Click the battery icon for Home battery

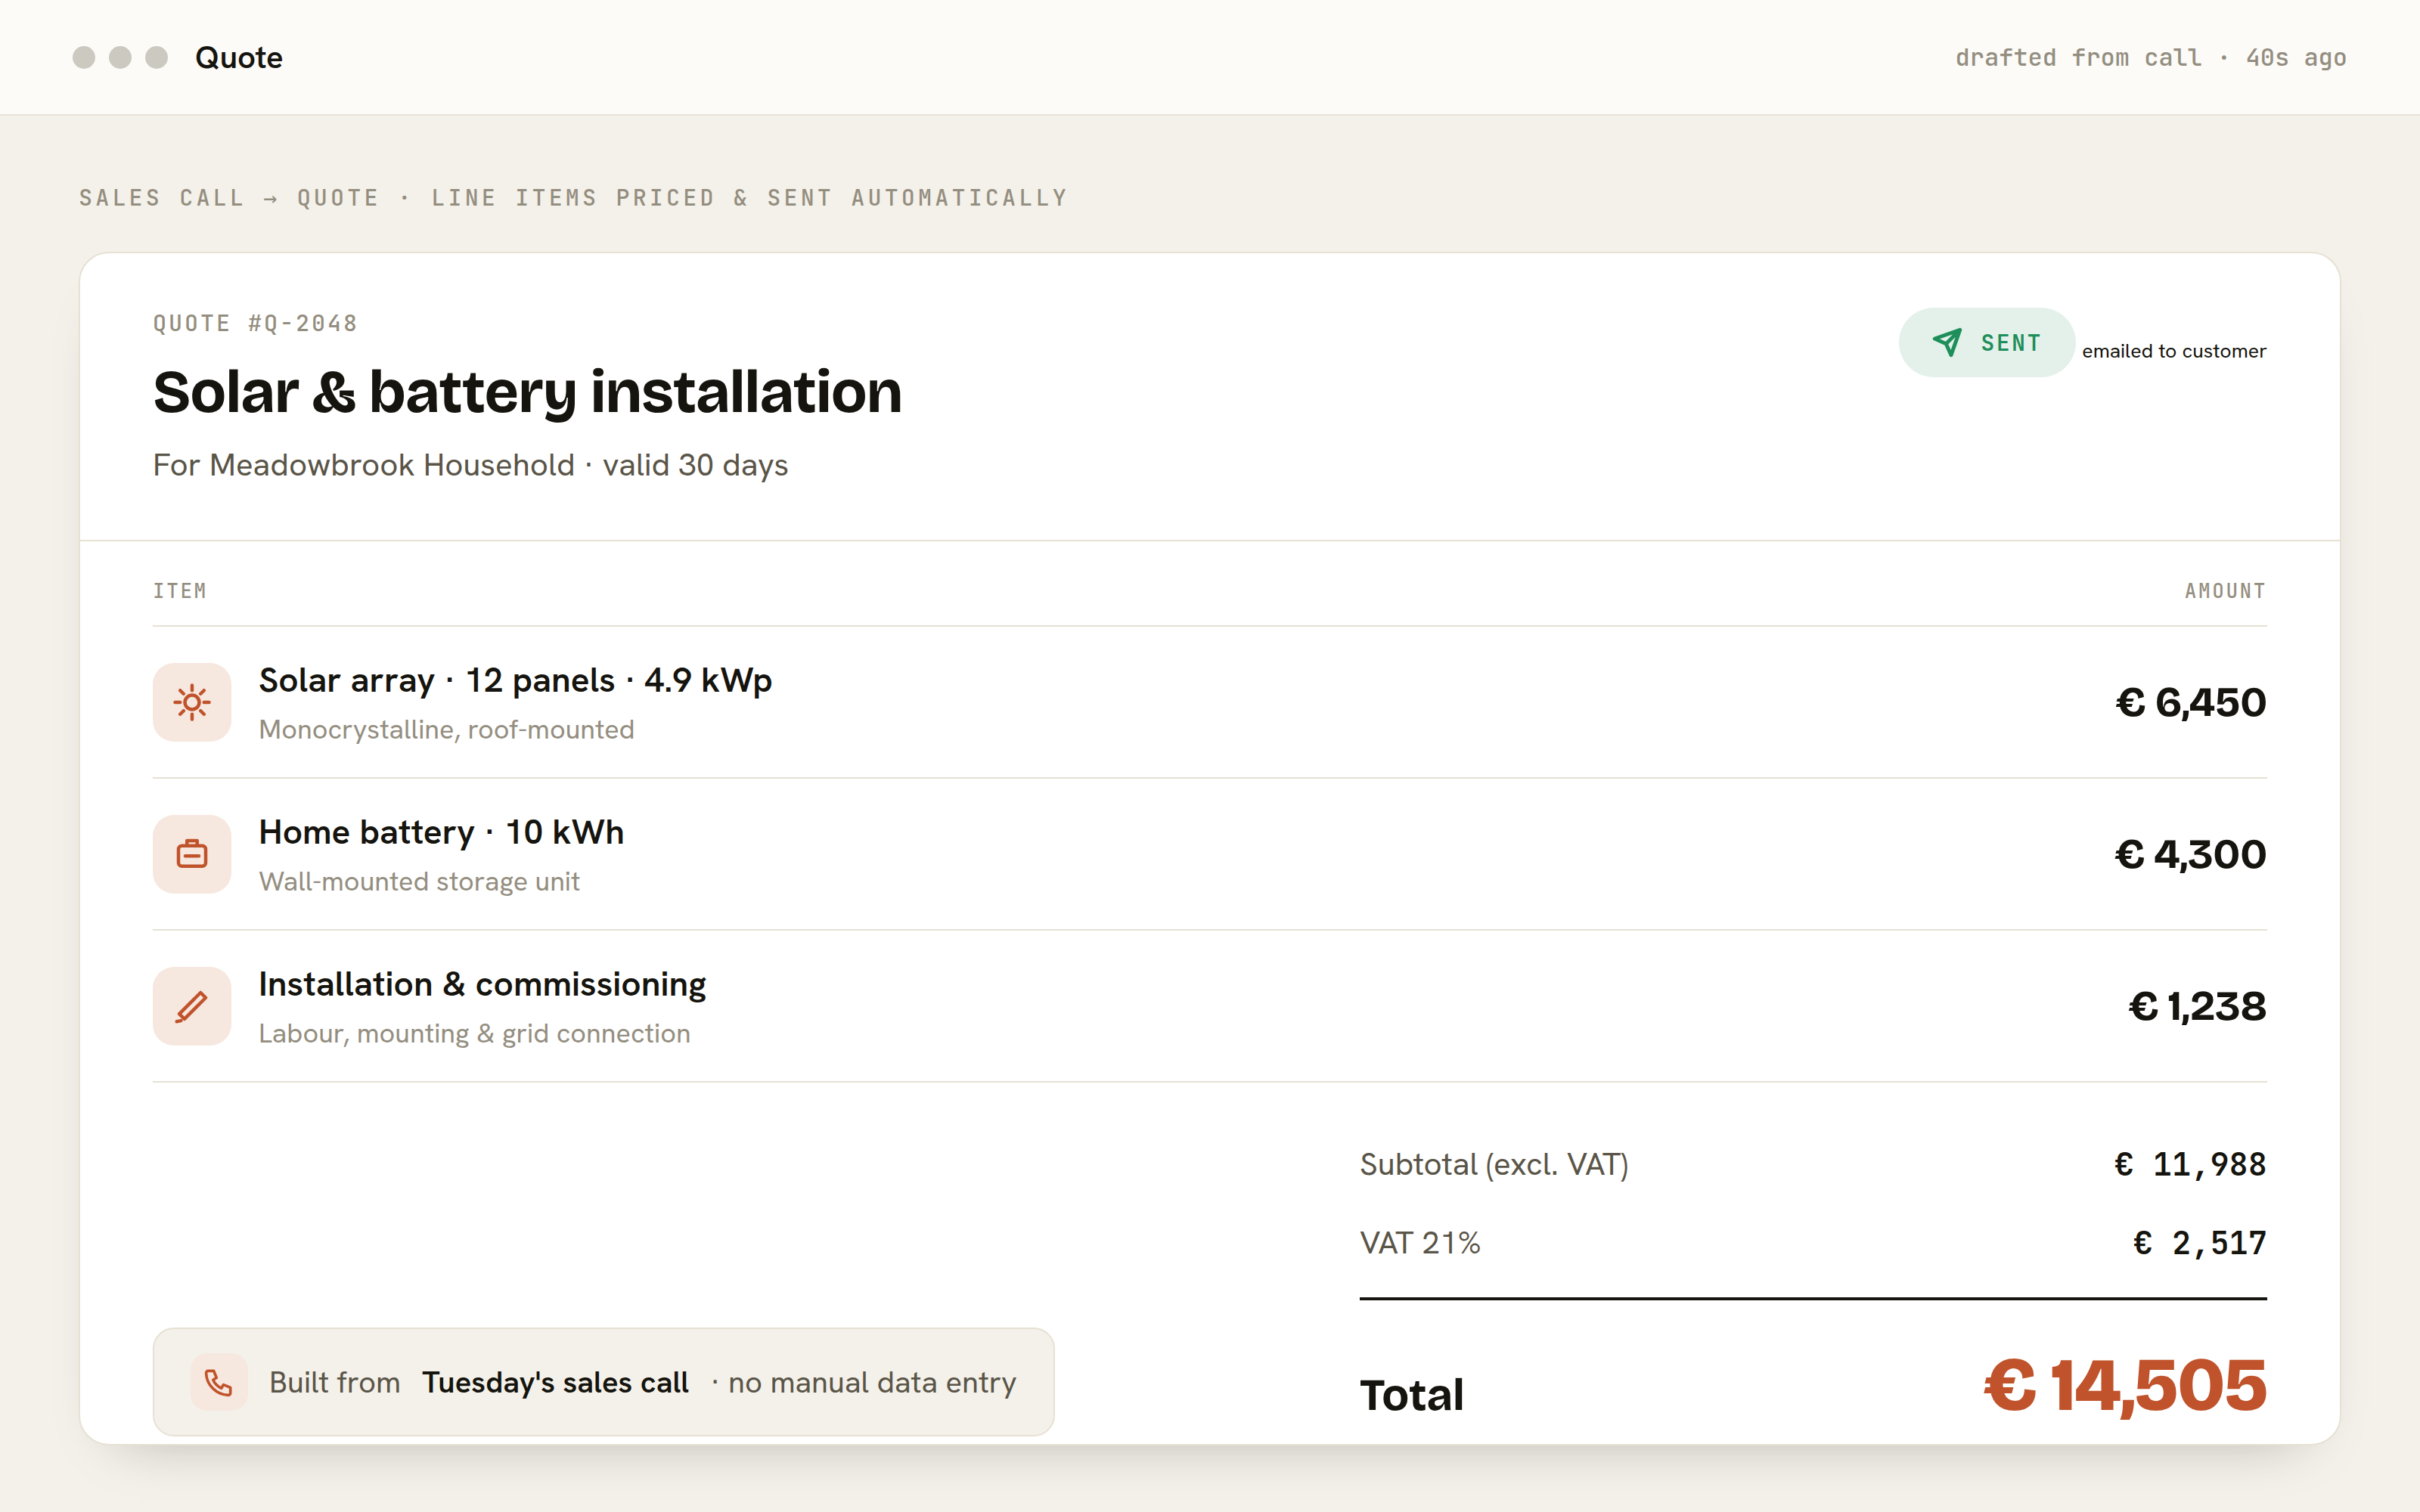coord(192,854)
